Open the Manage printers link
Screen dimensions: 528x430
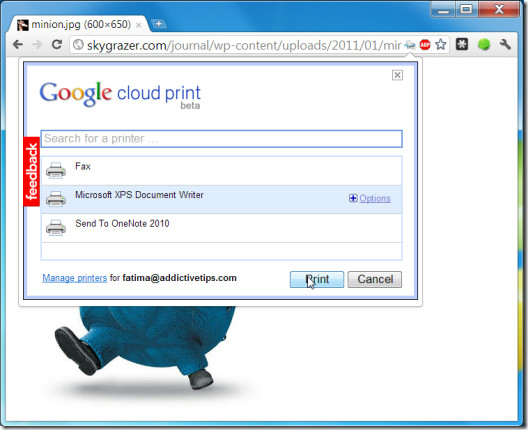coord(74,278)
